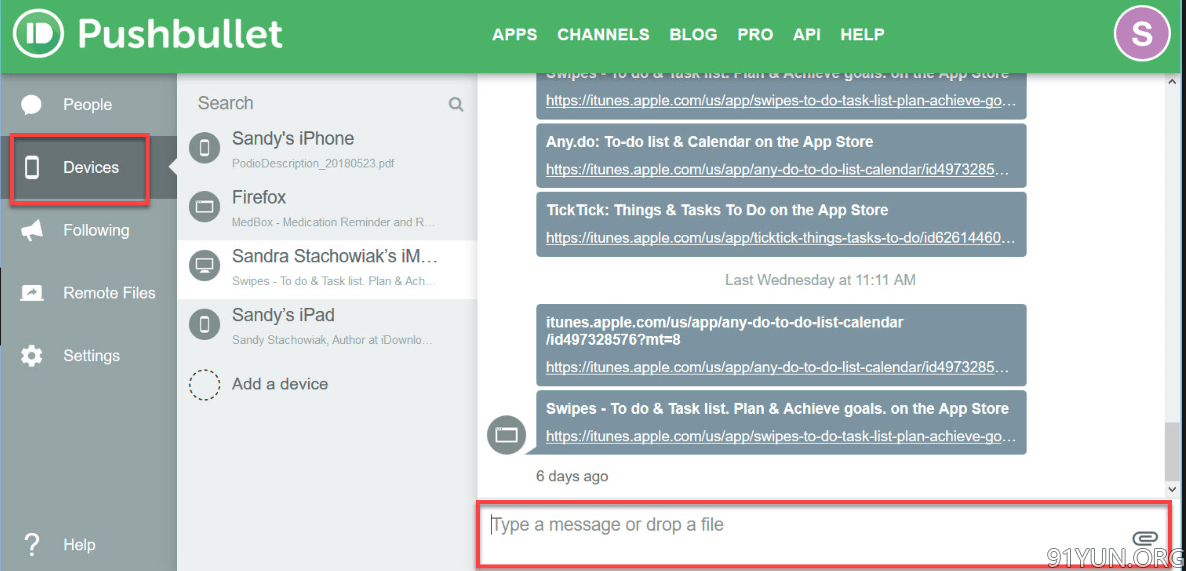Viewport: 1186px width, 571px height.
Task: Click 'Swipes - To do & Task list' device subtitle
Action: click(x=334, y=281)
